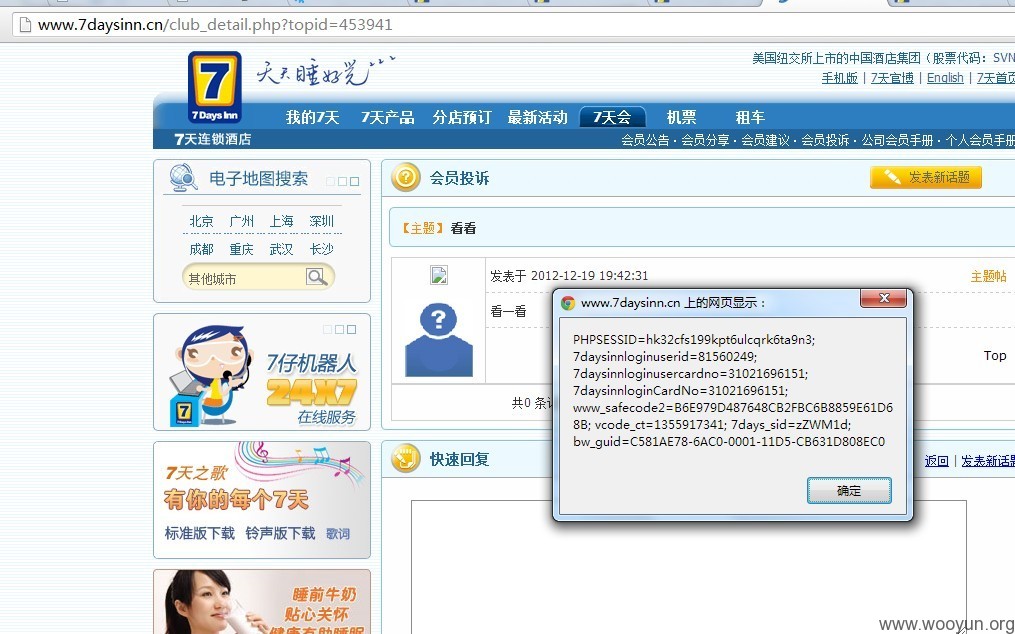This screenshot has height=634, width=1015.
Task: Click the 主题帖 label
Action: click(x=988, y=276)
